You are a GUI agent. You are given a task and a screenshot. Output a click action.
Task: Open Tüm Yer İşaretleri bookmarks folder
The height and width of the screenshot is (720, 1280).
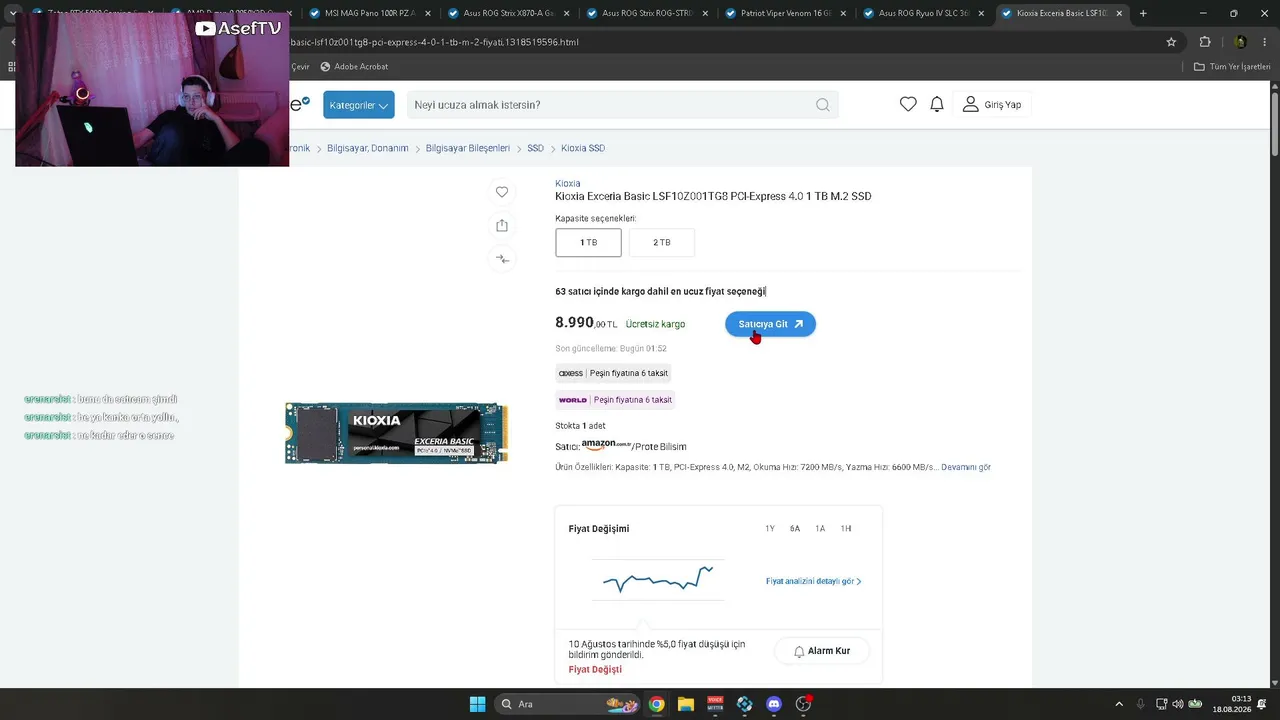[1233, 67]
